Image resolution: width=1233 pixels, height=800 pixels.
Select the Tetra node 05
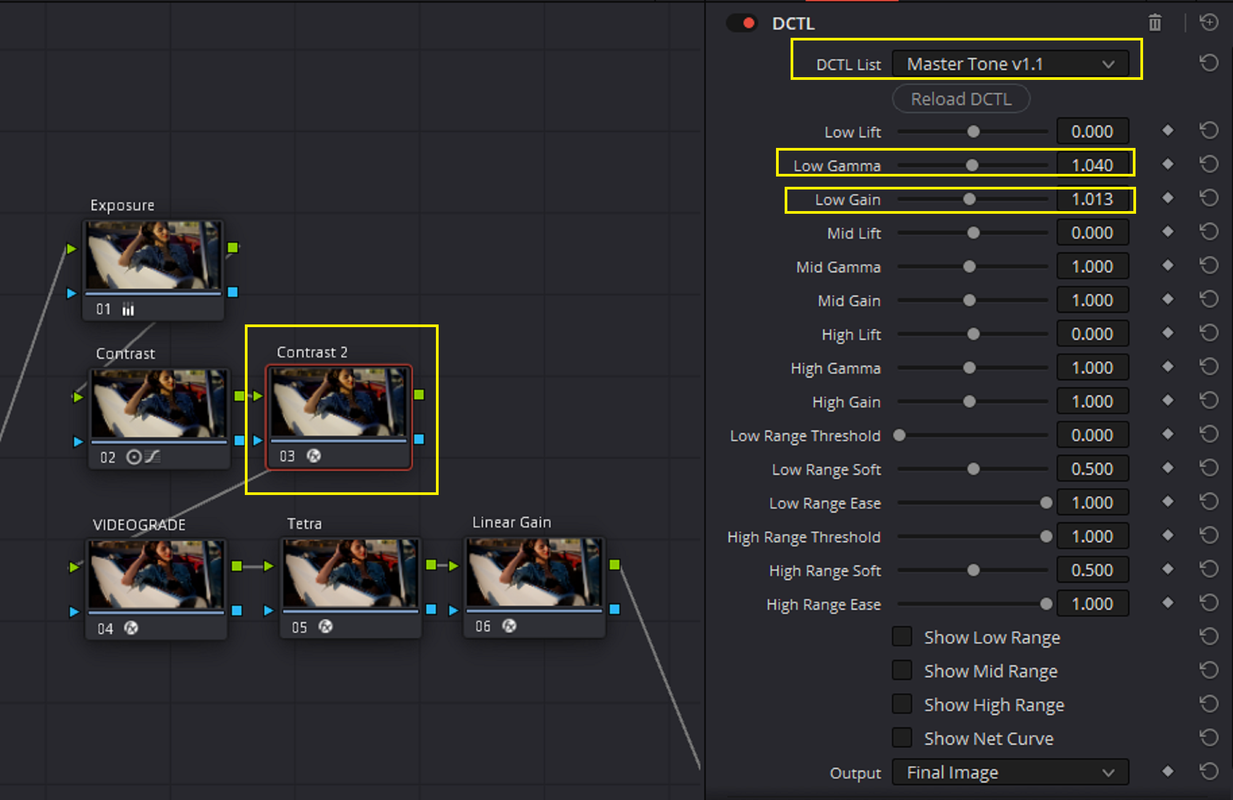(x=350, y=588)
